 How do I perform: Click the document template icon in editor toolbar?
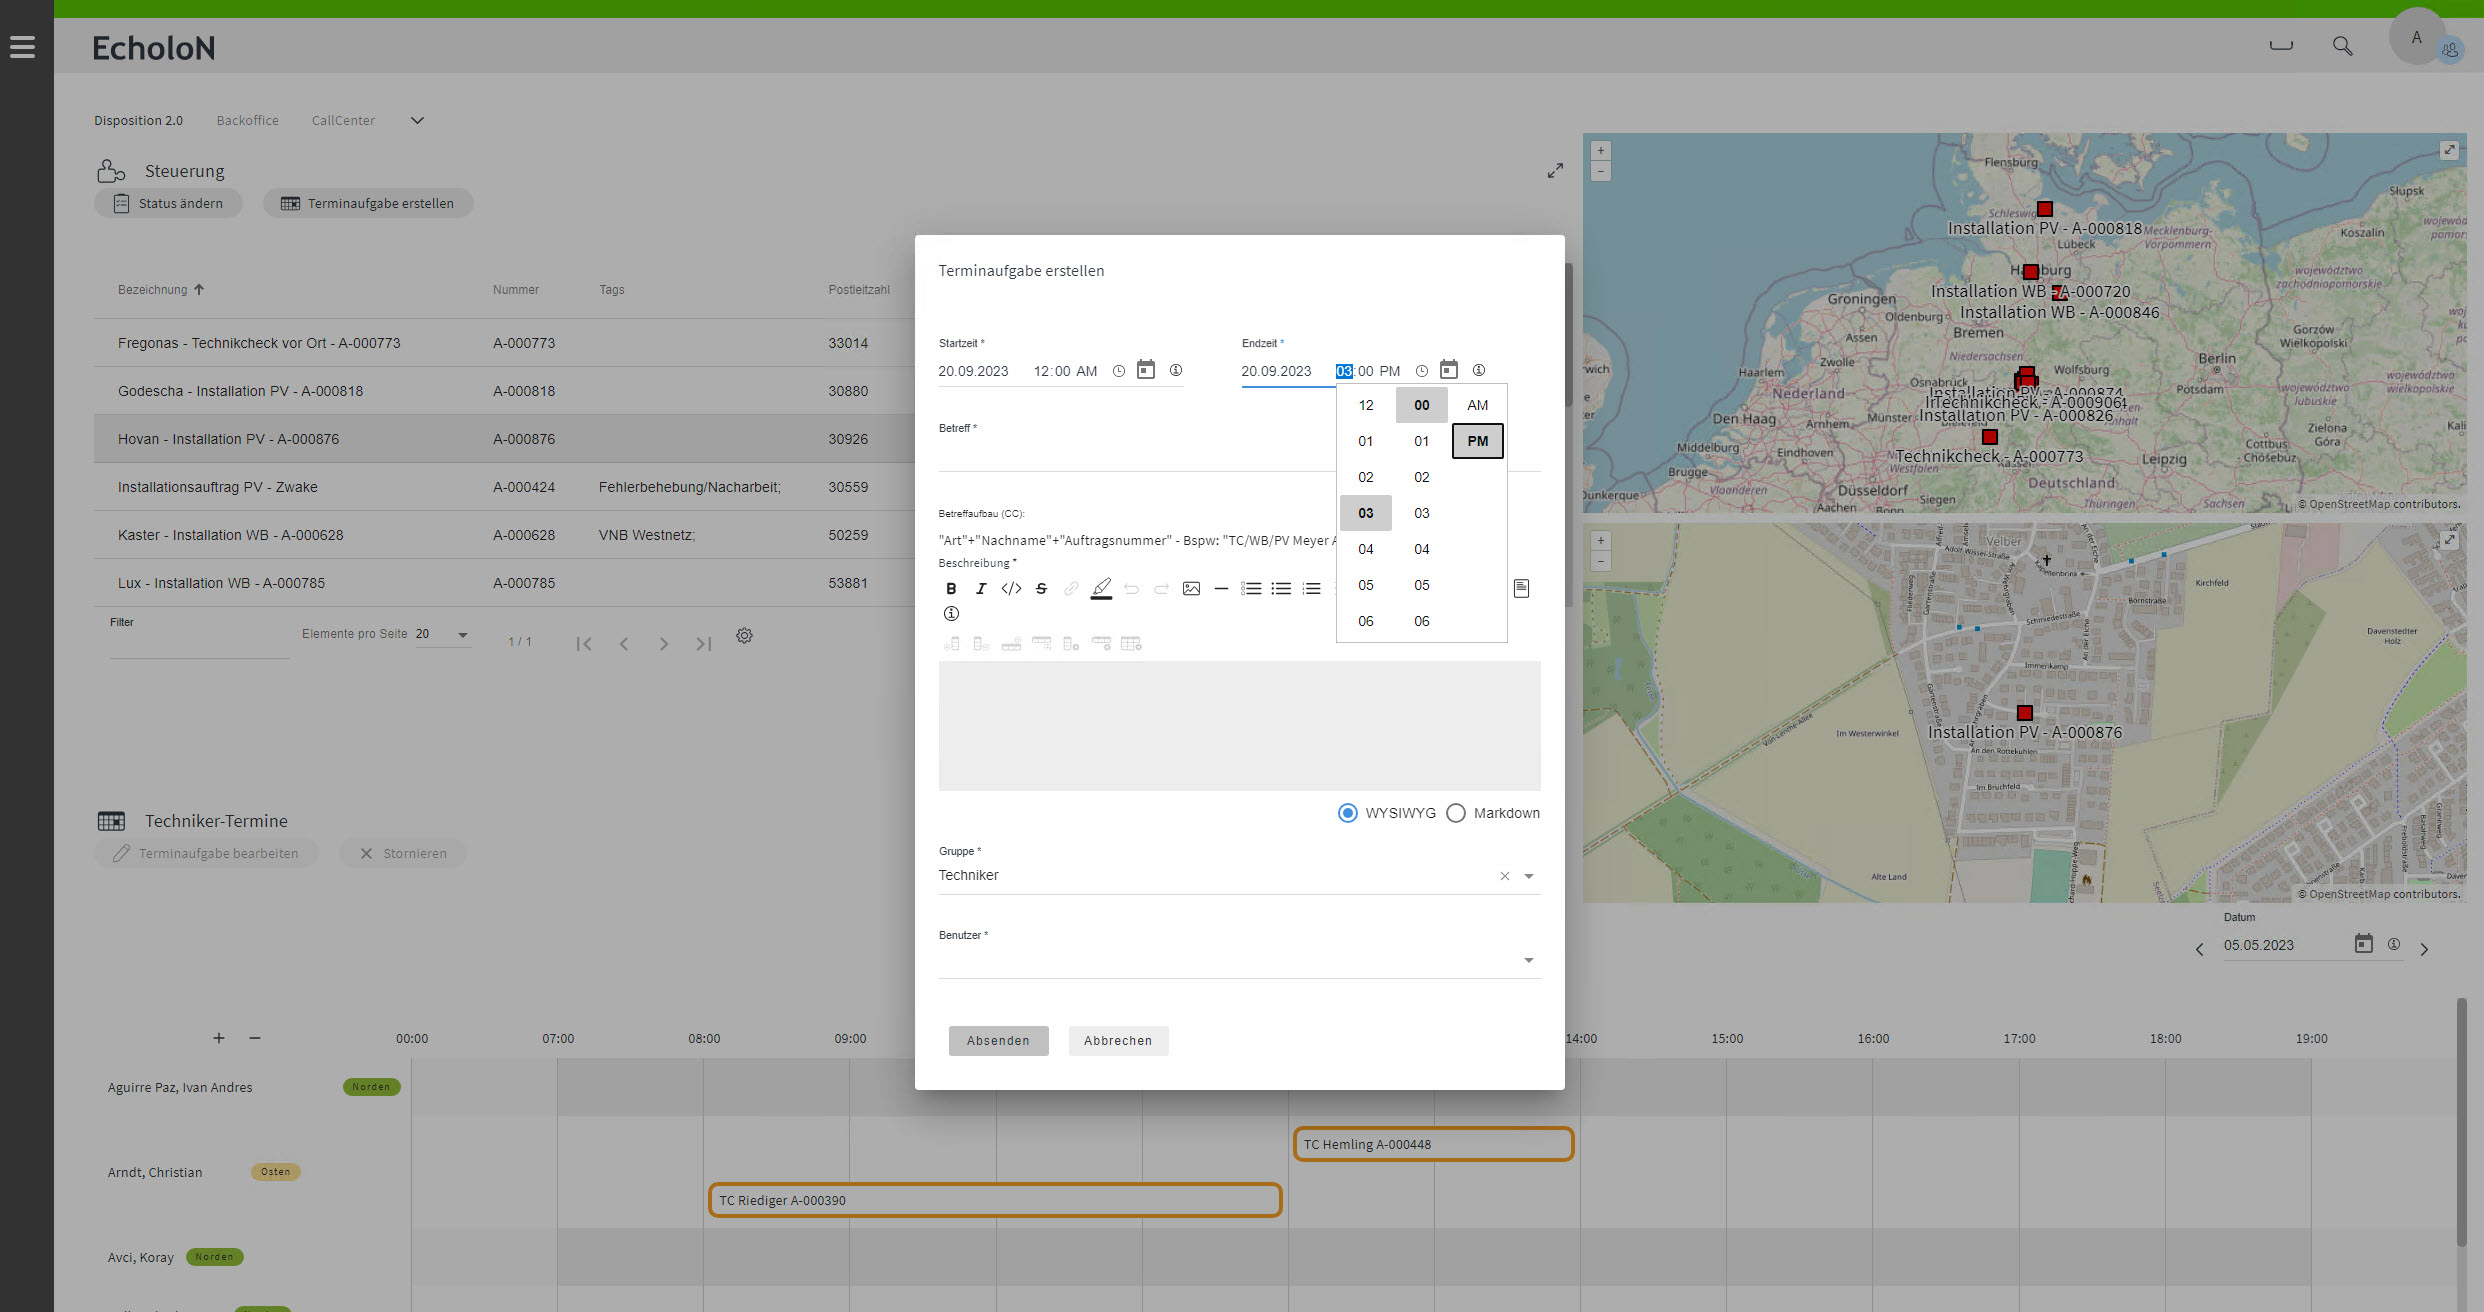tap(1521, 589)
